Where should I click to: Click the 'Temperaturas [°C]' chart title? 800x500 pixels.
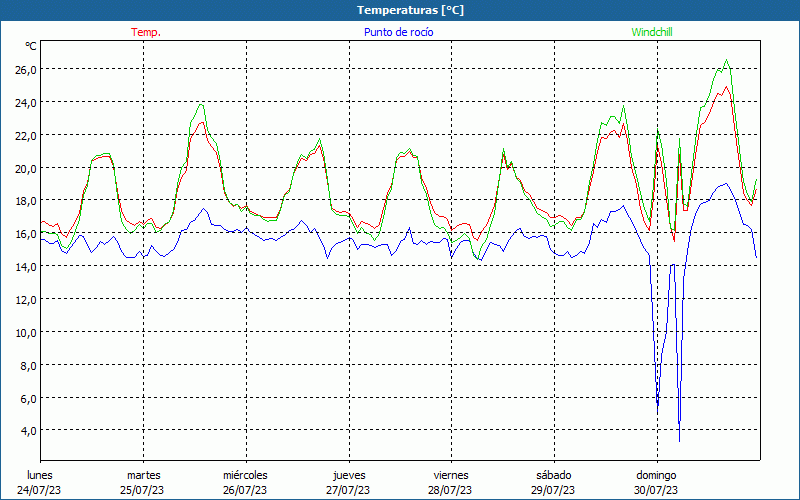(410, 10)
